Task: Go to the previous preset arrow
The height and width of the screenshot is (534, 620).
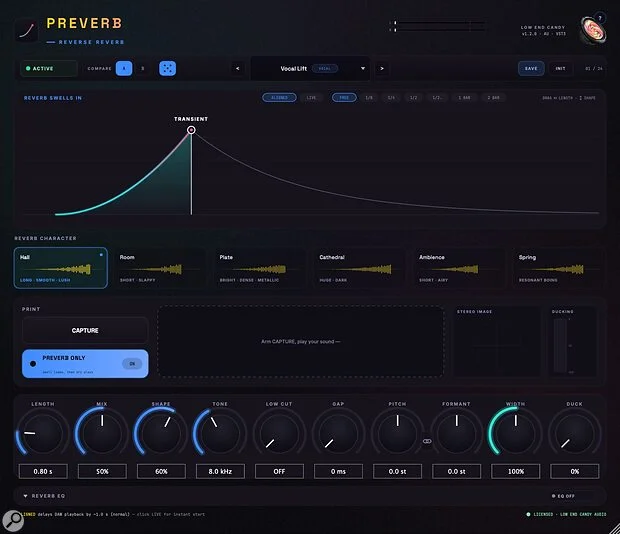Action: pos(237,68)
